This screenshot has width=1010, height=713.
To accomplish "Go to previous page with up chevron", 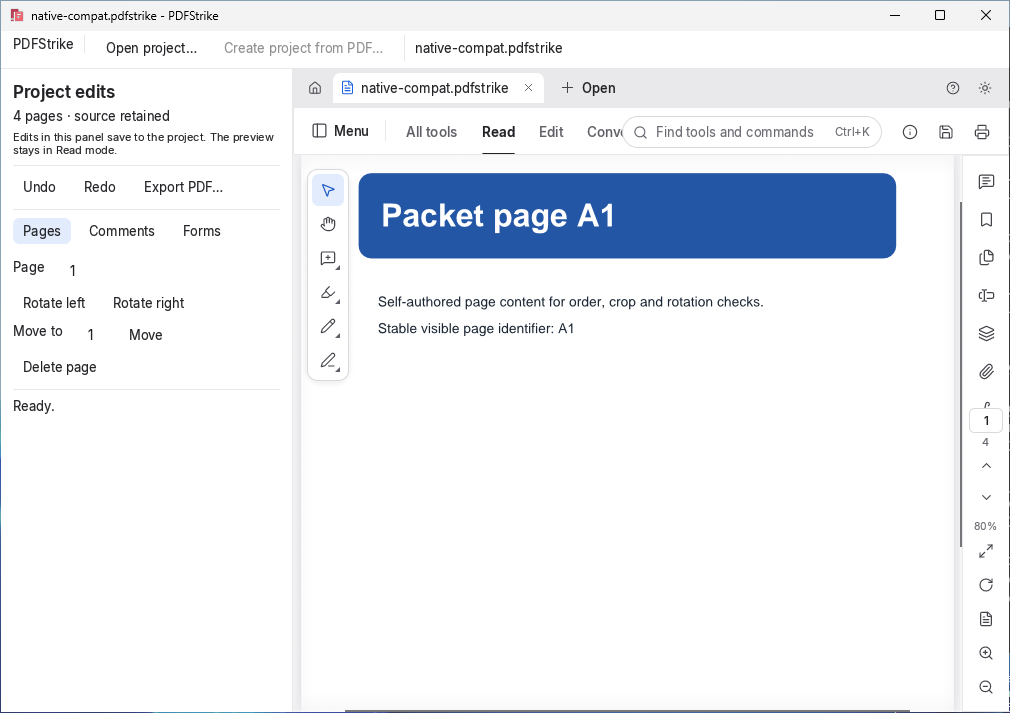I will point(986,466).
